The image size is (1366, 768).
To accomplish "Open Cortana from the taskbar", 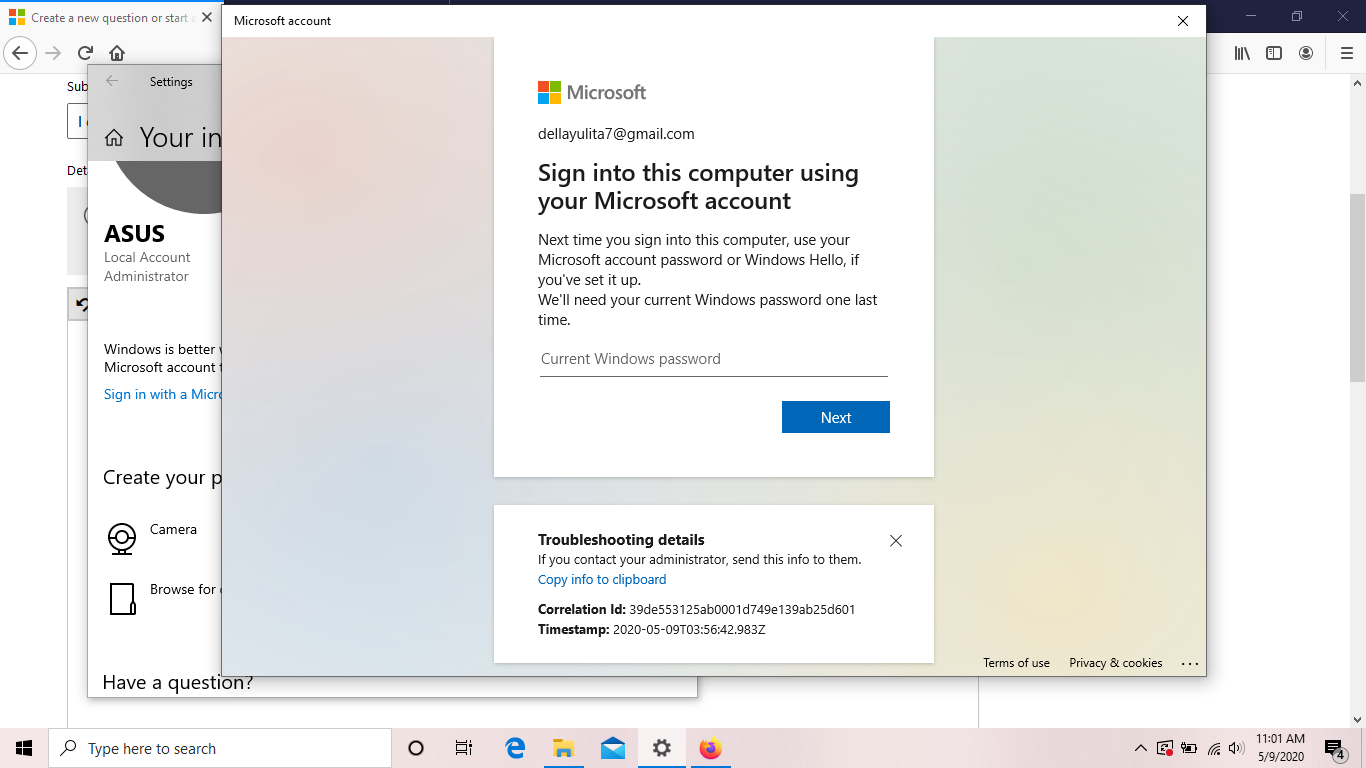I will 416,748.
